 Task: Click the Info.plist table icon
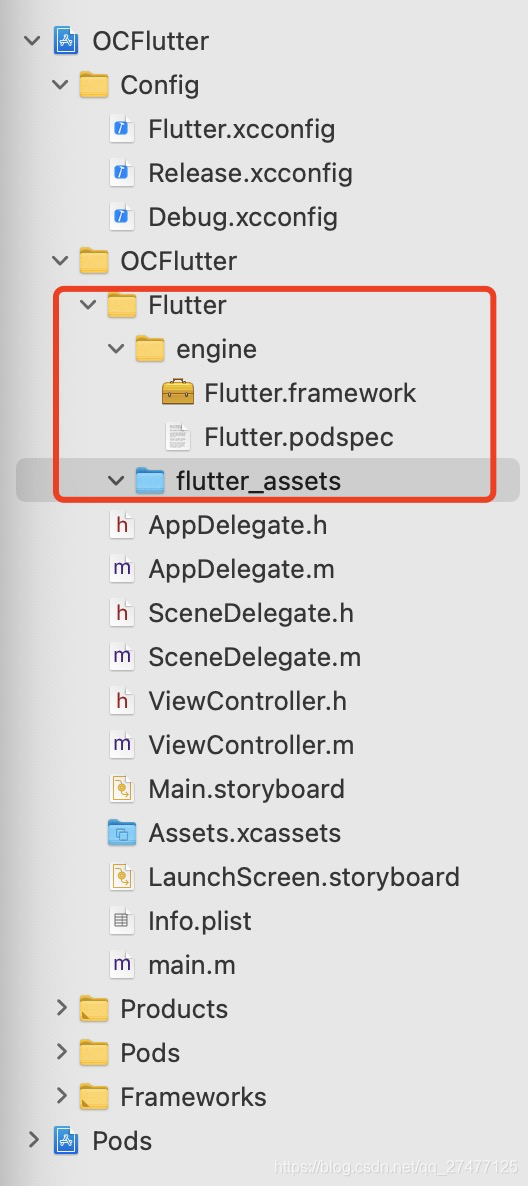[122, 921]
